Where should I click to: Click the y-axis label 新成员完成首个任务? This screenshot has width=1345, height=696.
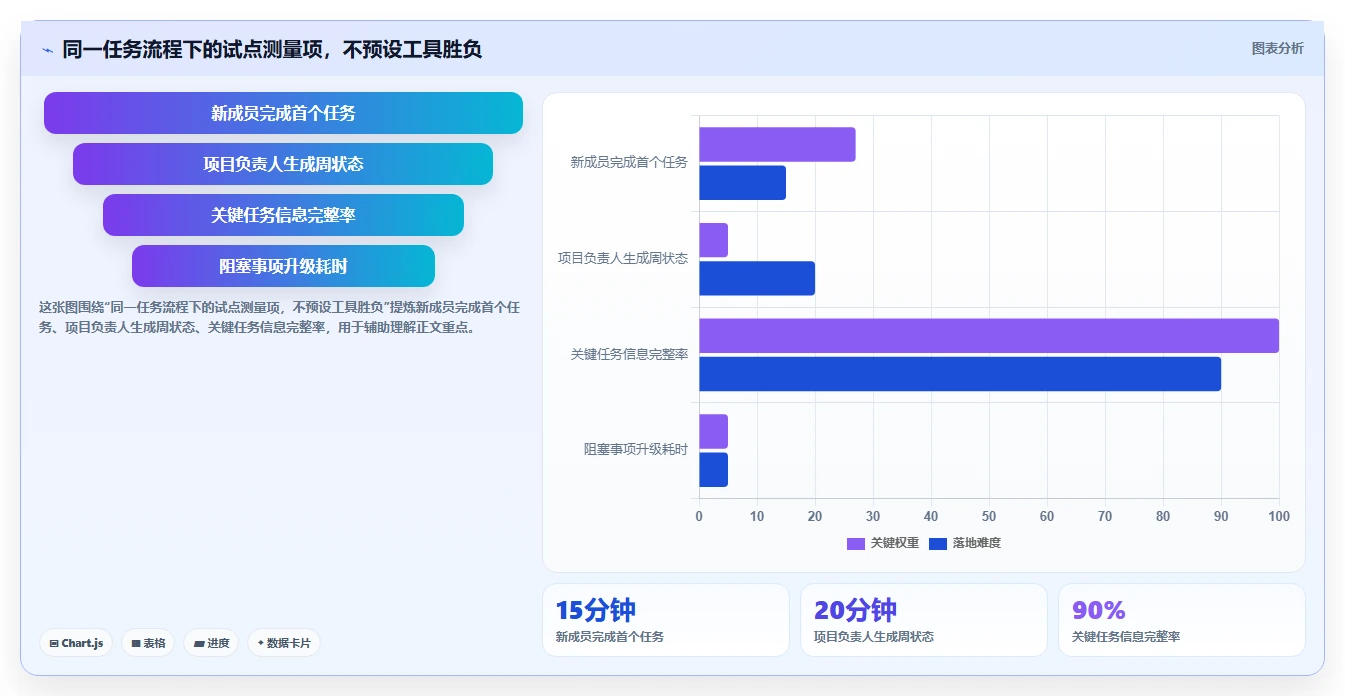629,162
